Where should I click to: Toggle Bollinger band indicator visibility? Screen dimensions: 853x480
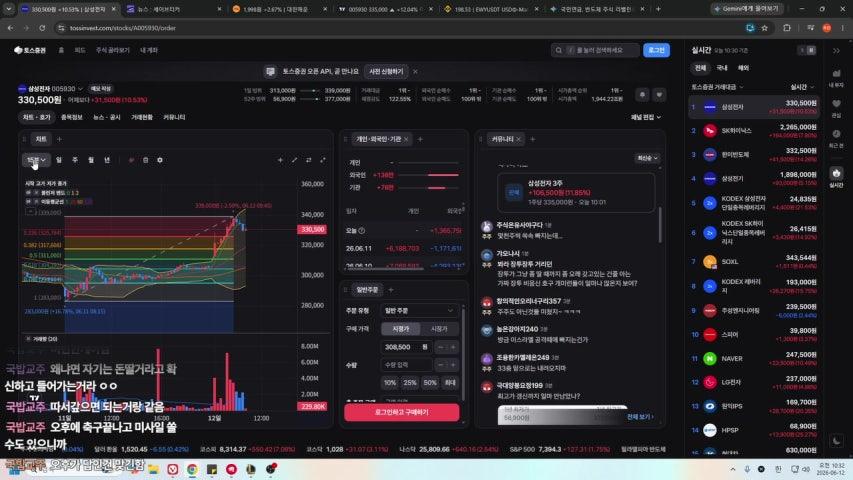click(28, 193)
